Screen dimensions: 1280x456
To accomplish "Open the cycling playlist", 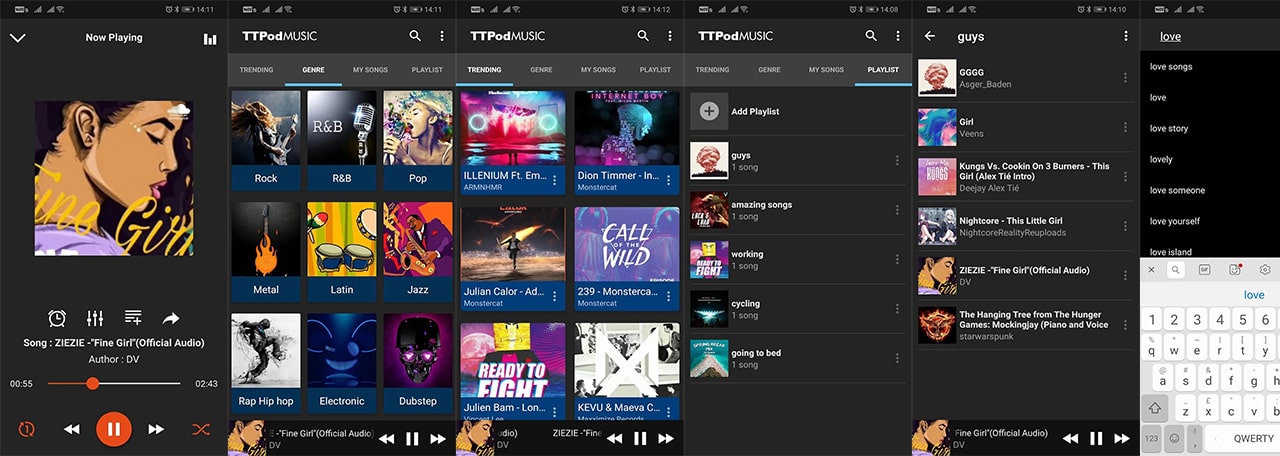I will [x=796, y=309].
